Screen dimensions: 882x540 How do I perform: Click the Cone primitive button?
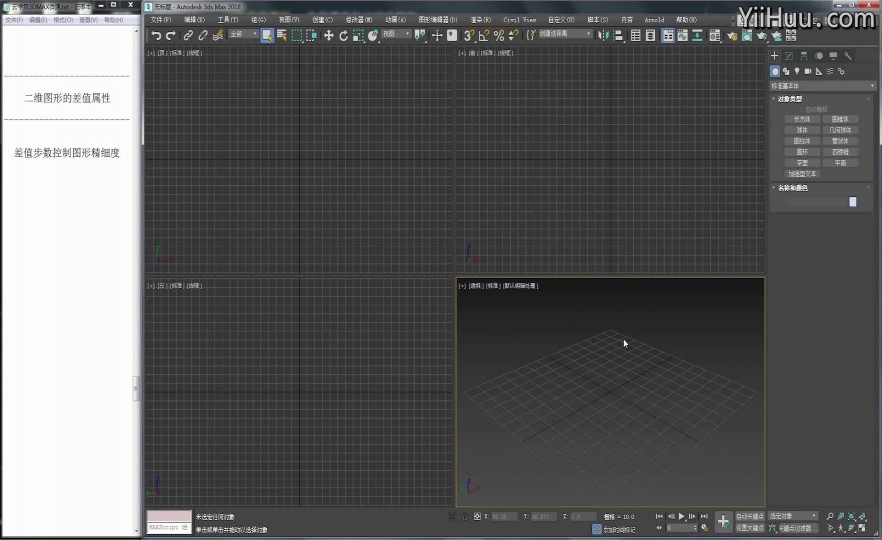840,119
